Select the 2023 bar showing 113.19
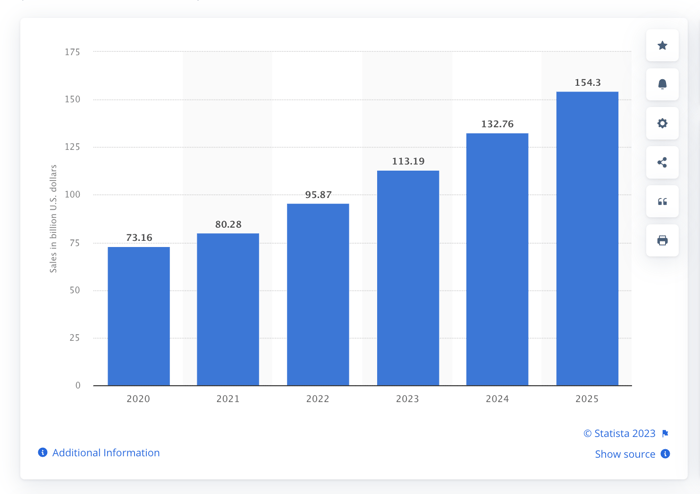 pos(408,278)
